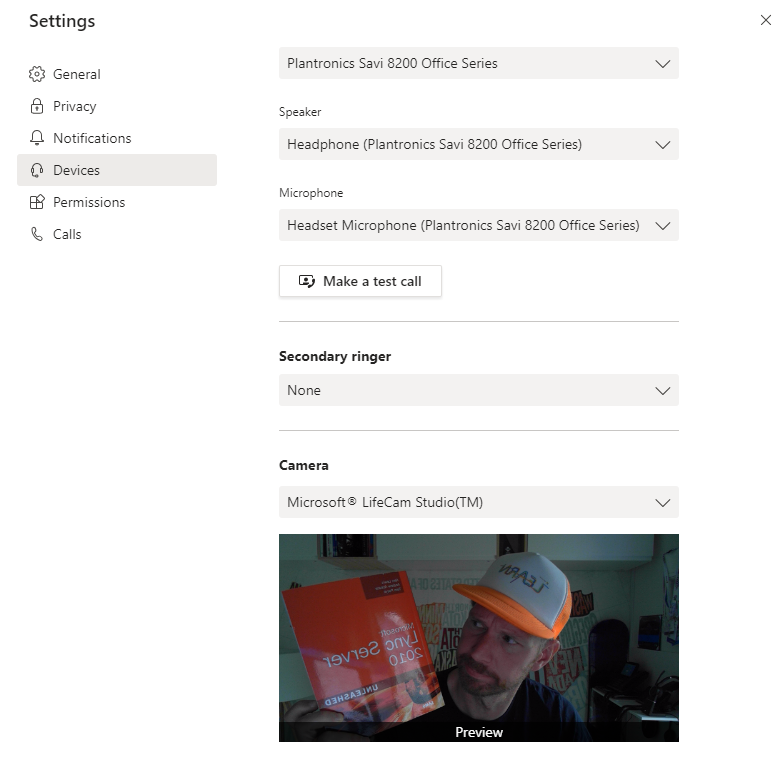Open Calls settings

click(117, 234)
